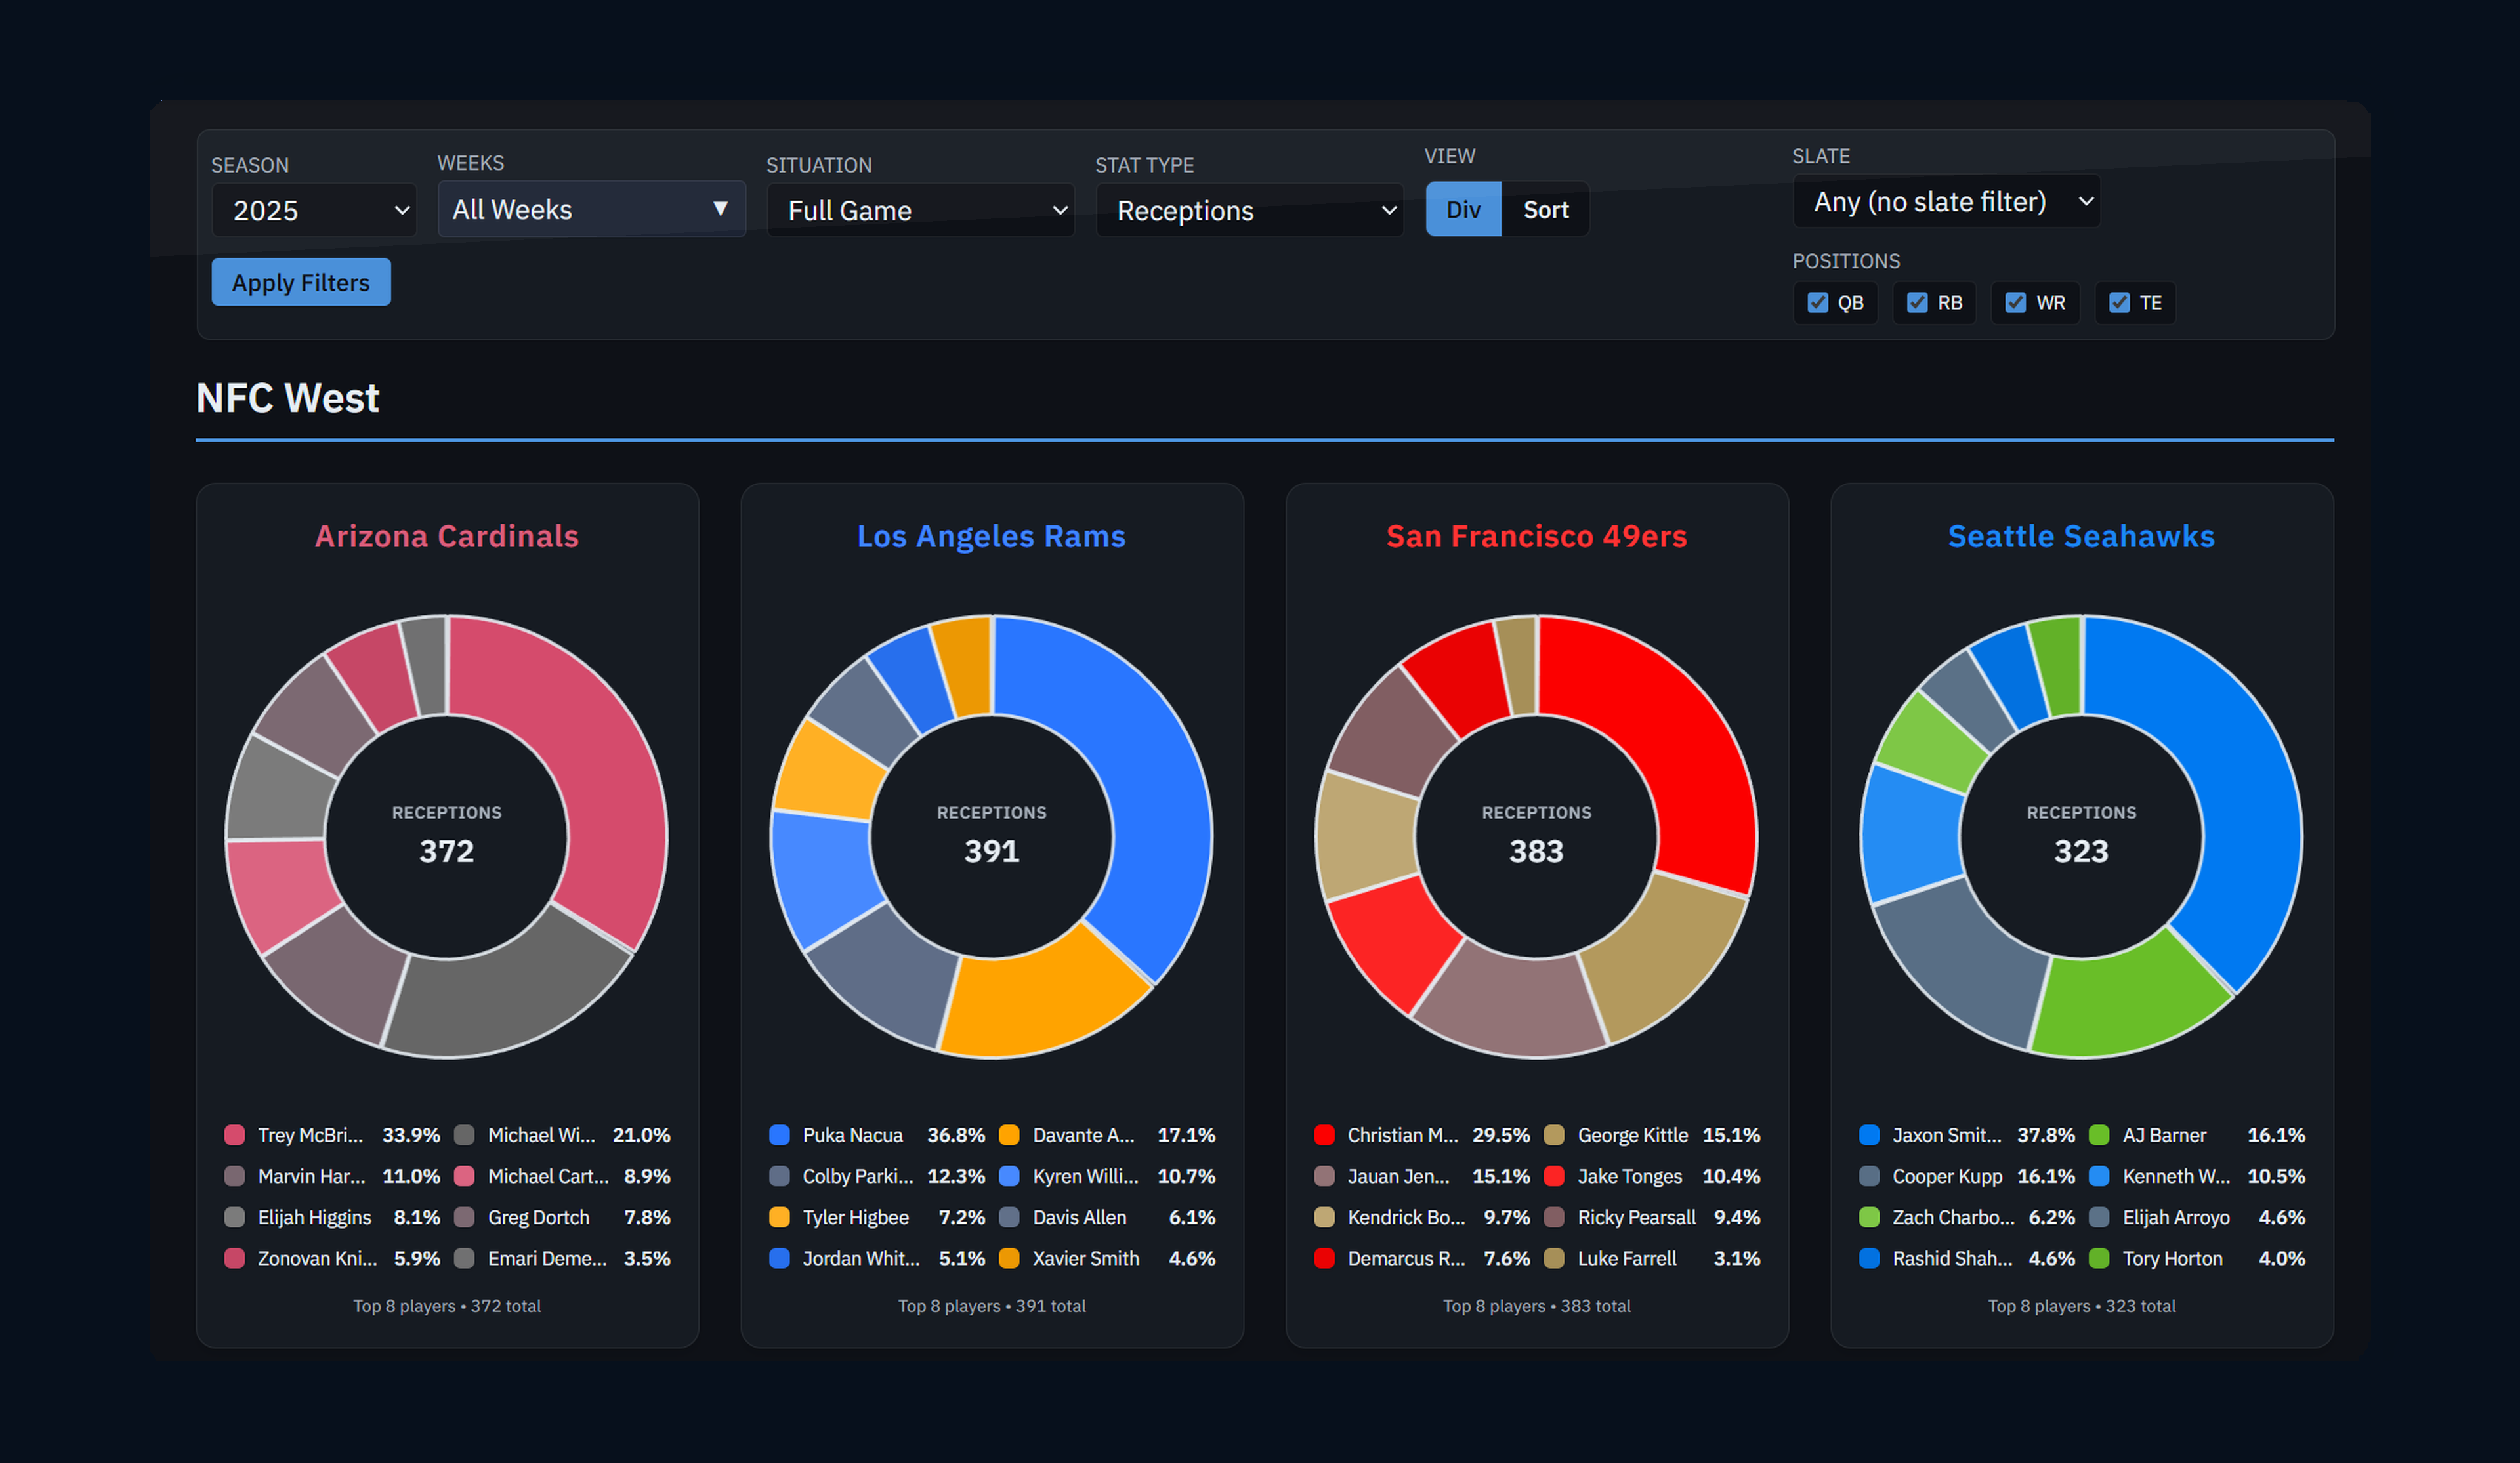Toggle the QB position checkbox

coord(1818,302)
